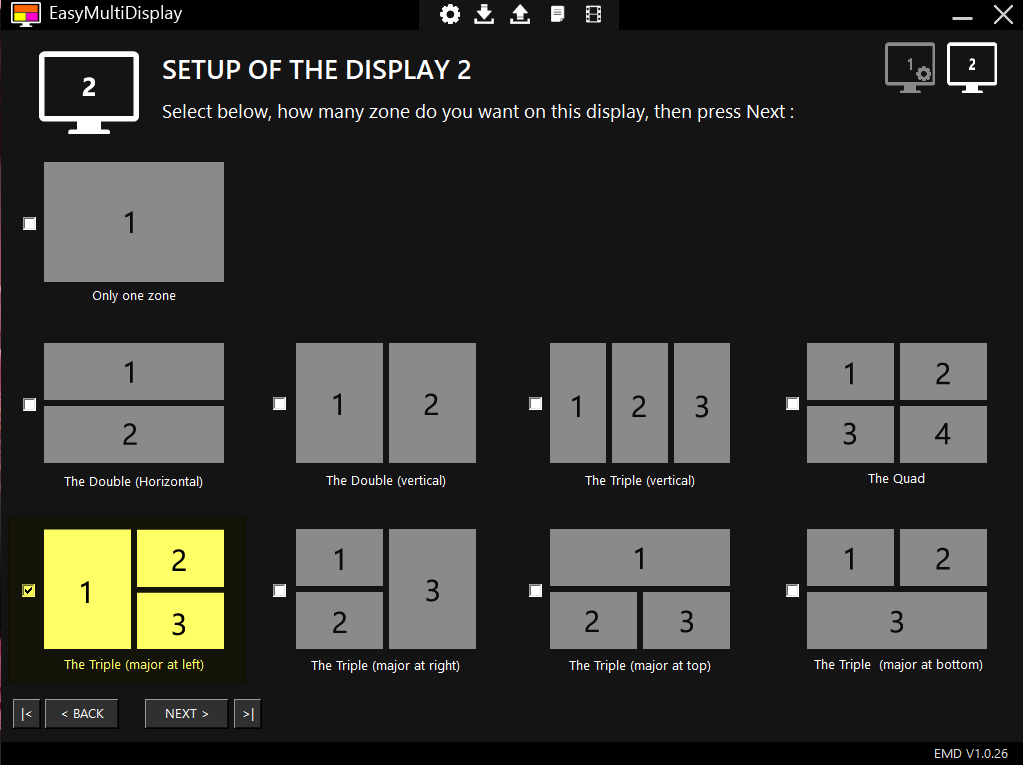
Task: Choose The Triple (vertical) layout thumbnail
Action: pos(640,403)
